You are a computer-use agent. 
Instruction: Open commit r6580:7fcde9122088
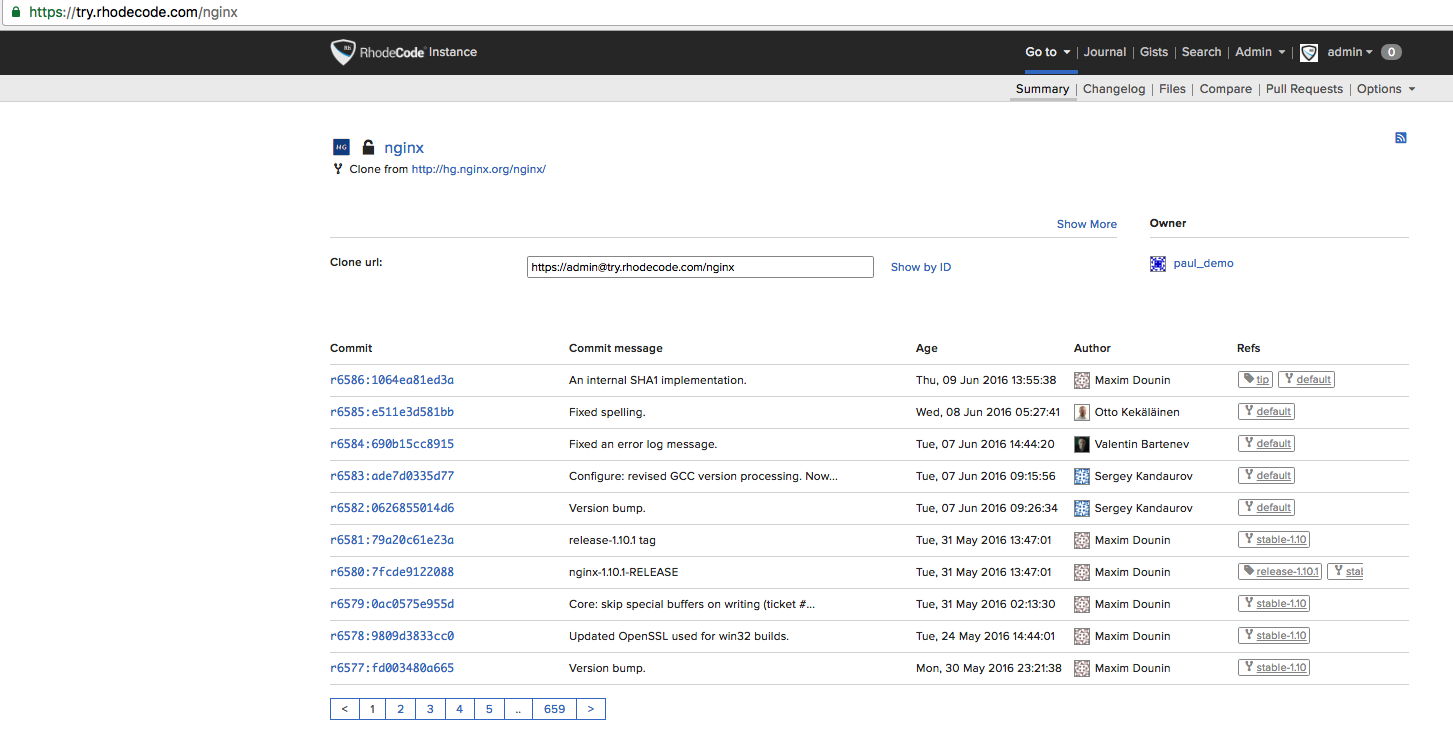pyautogui.click(x=392, y=572)
